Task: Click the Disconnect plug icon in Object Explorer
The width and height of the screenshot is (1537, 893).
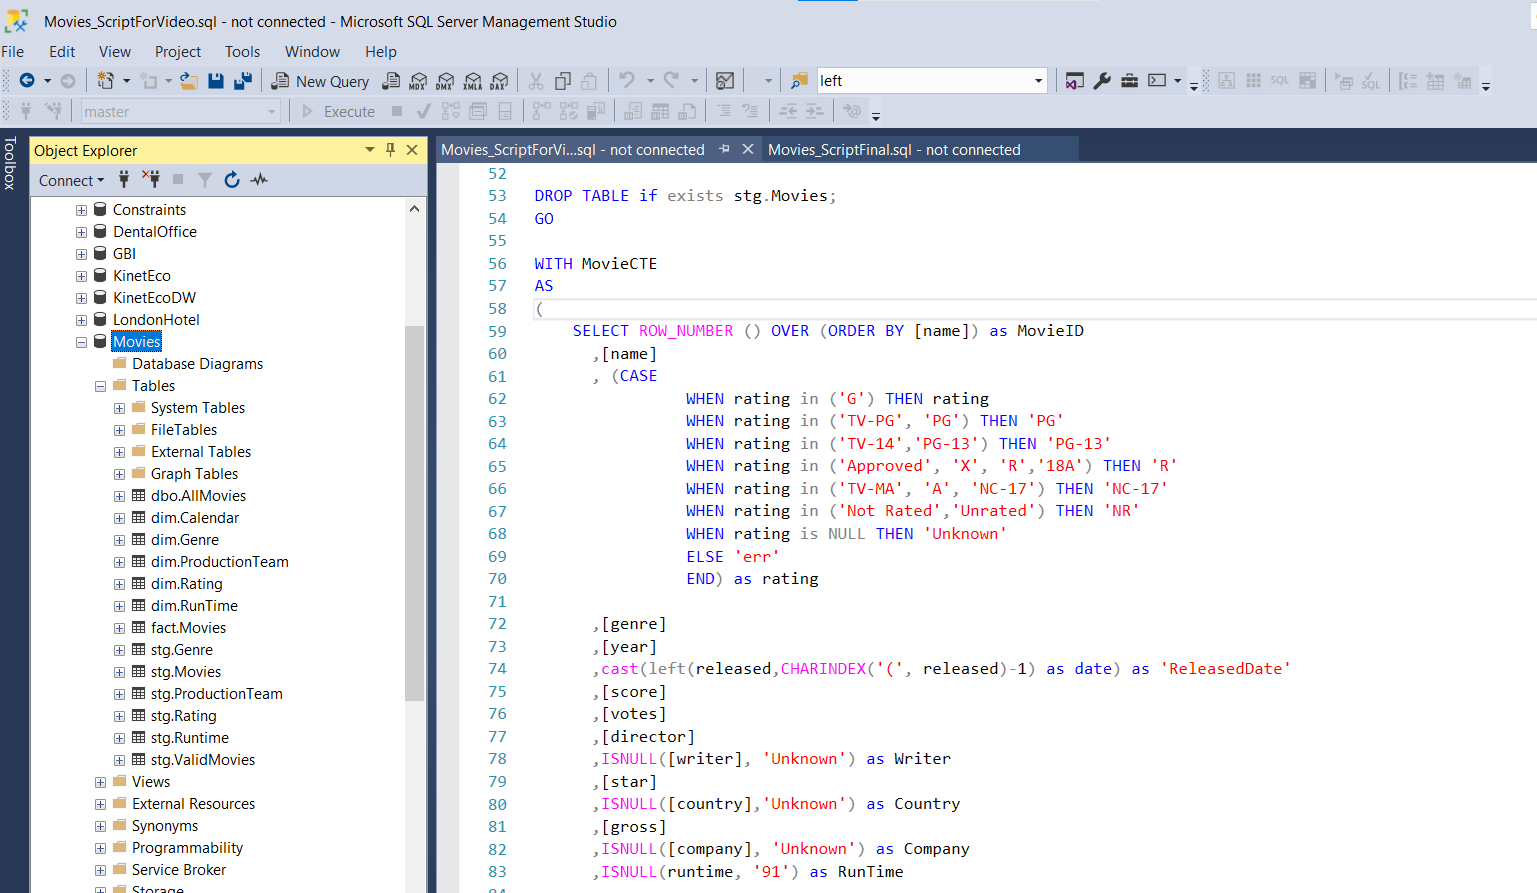Action: coord(151,180)
